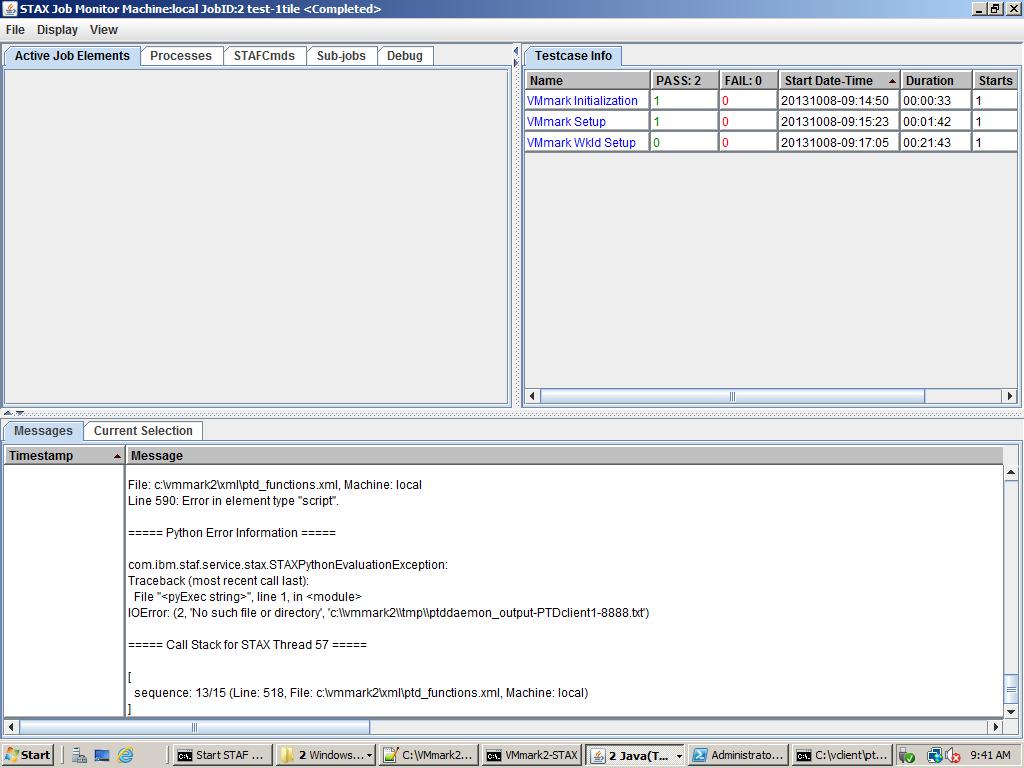Sort by FAIL: 0 column header

[748, 80]
